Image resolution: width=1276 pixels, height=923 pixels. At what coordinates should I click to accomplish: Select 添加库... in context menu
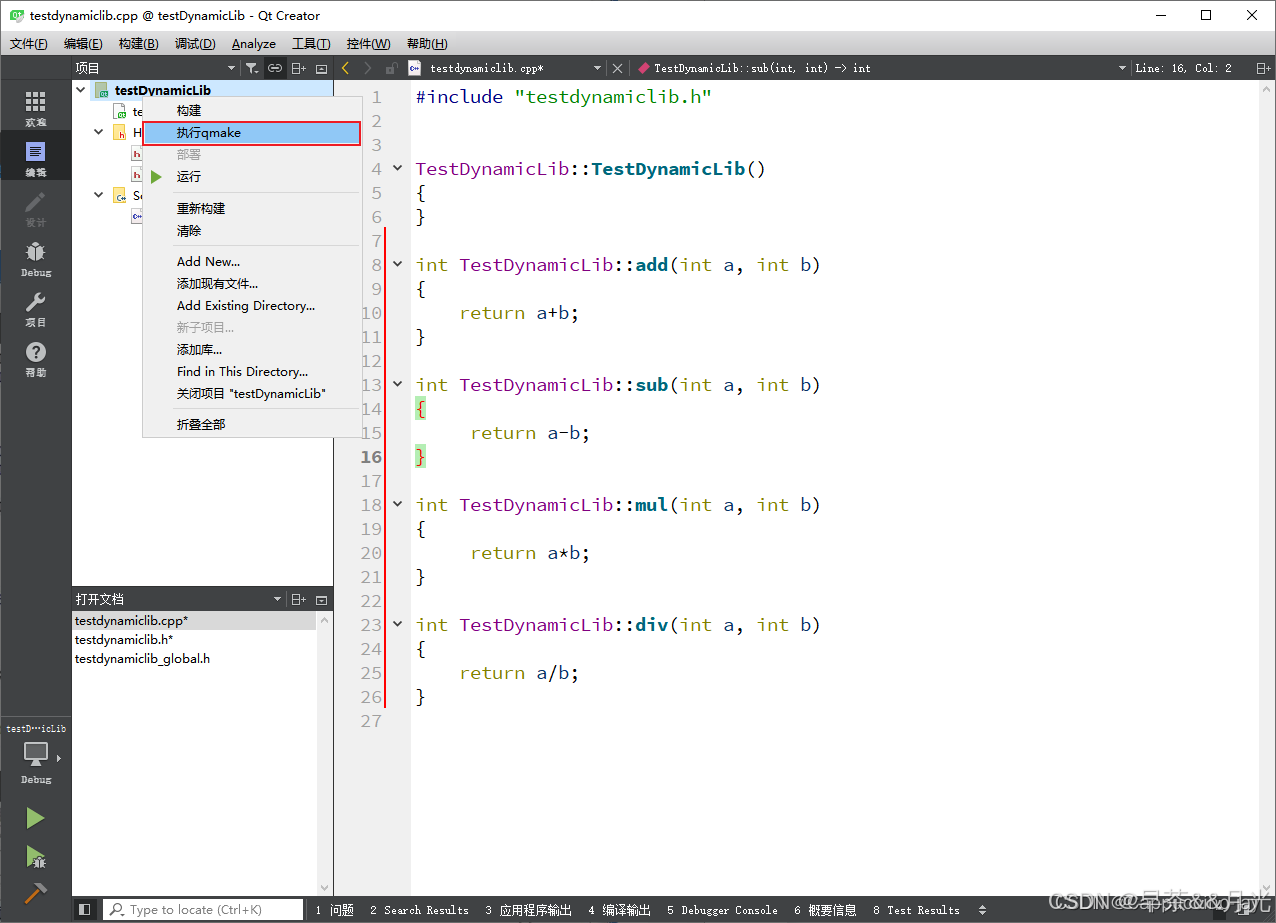pos(251,349)
